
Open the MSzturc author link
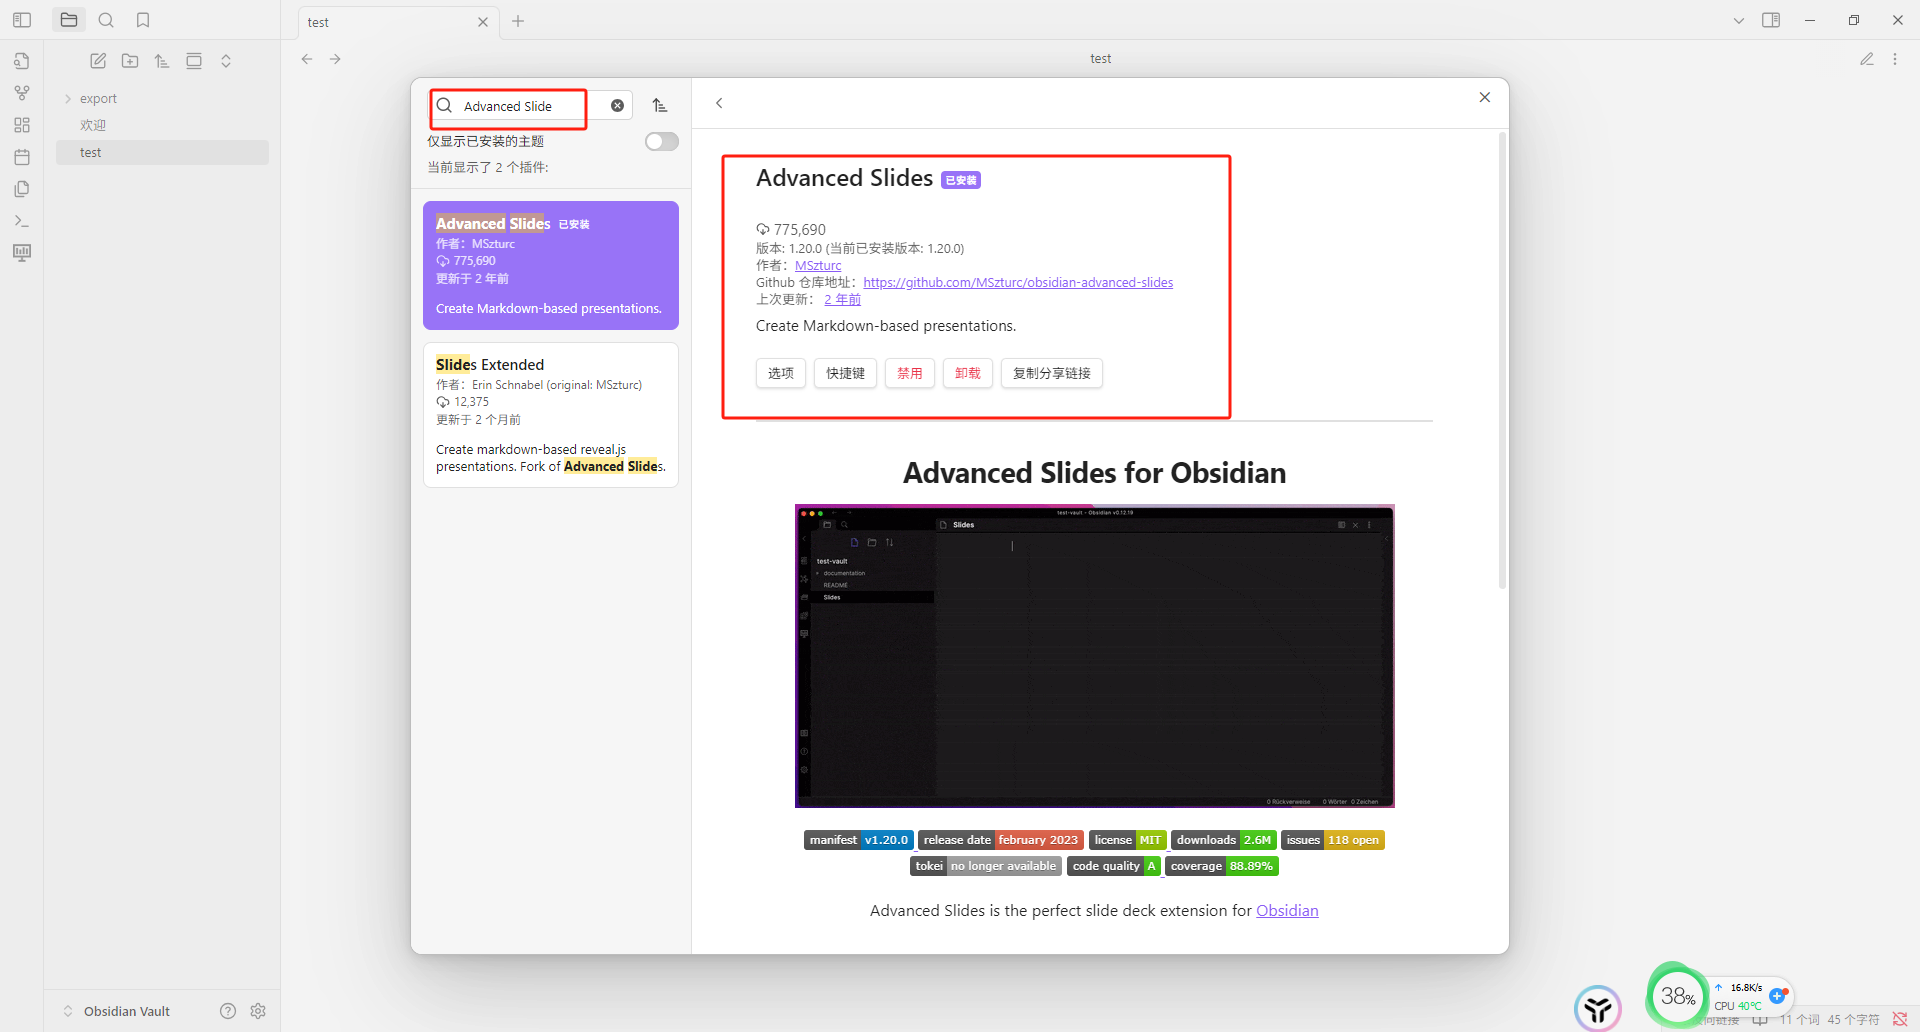[817, 265]
